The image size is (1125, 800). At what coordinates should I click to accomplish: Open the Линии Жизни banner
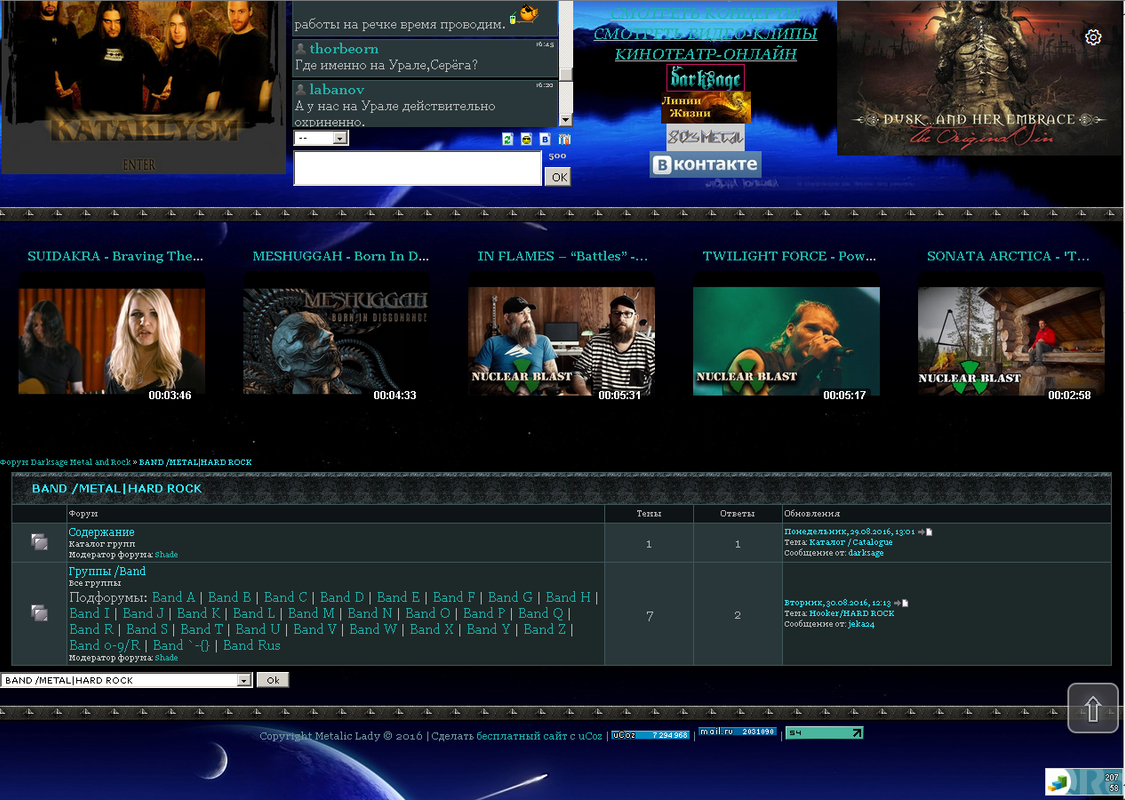click(x=706, y=108)
